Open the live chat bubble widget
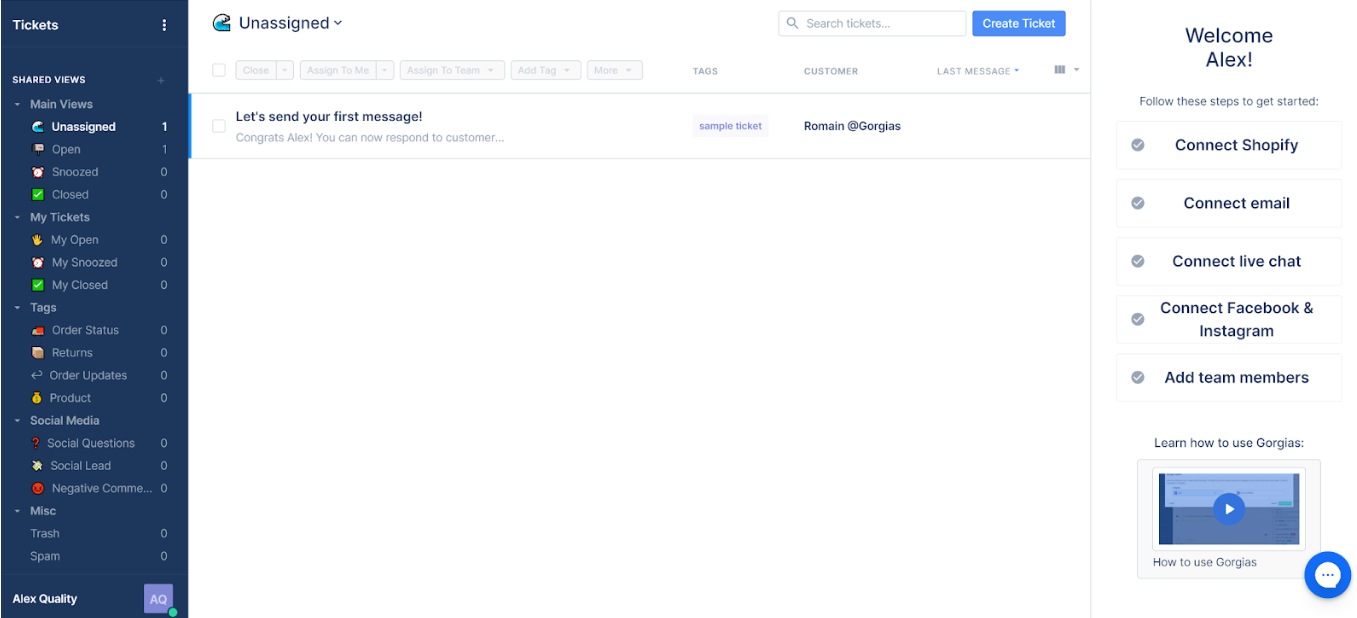Image resolution: width=1357 pixels, height=618 pixels. click(x=1327, y=575)
